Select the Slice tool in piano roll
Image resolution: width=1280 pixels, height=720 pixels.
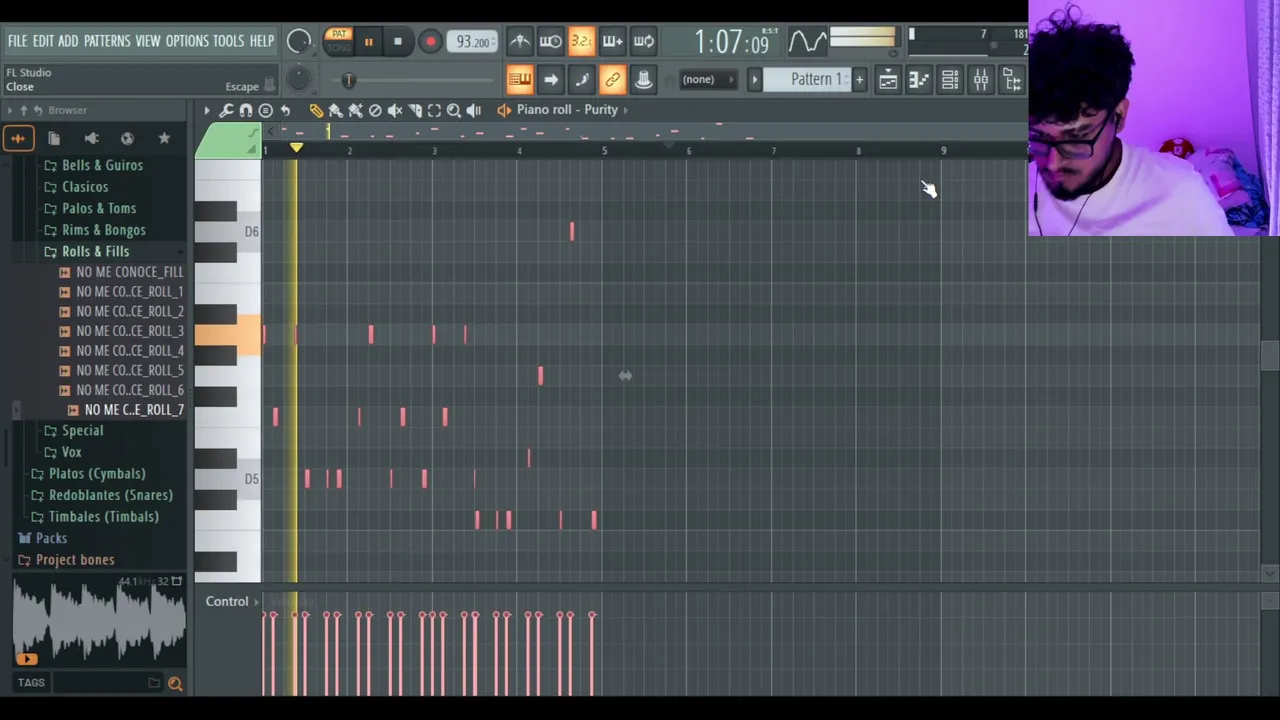coord(415,110)
